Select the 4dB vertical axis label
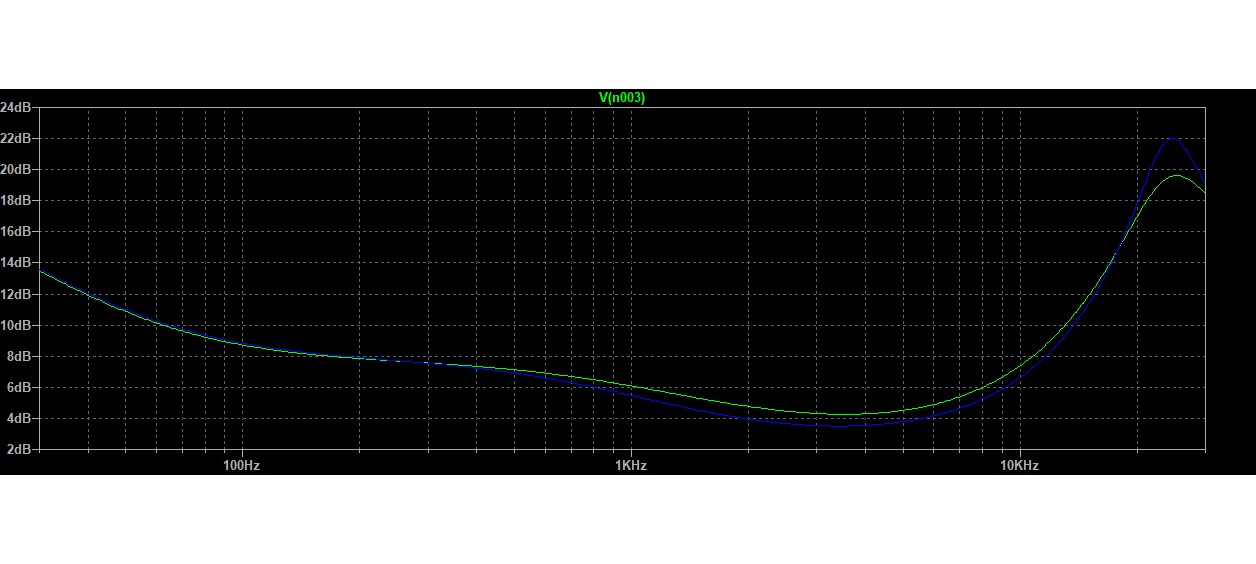 (x=20, y=418)
